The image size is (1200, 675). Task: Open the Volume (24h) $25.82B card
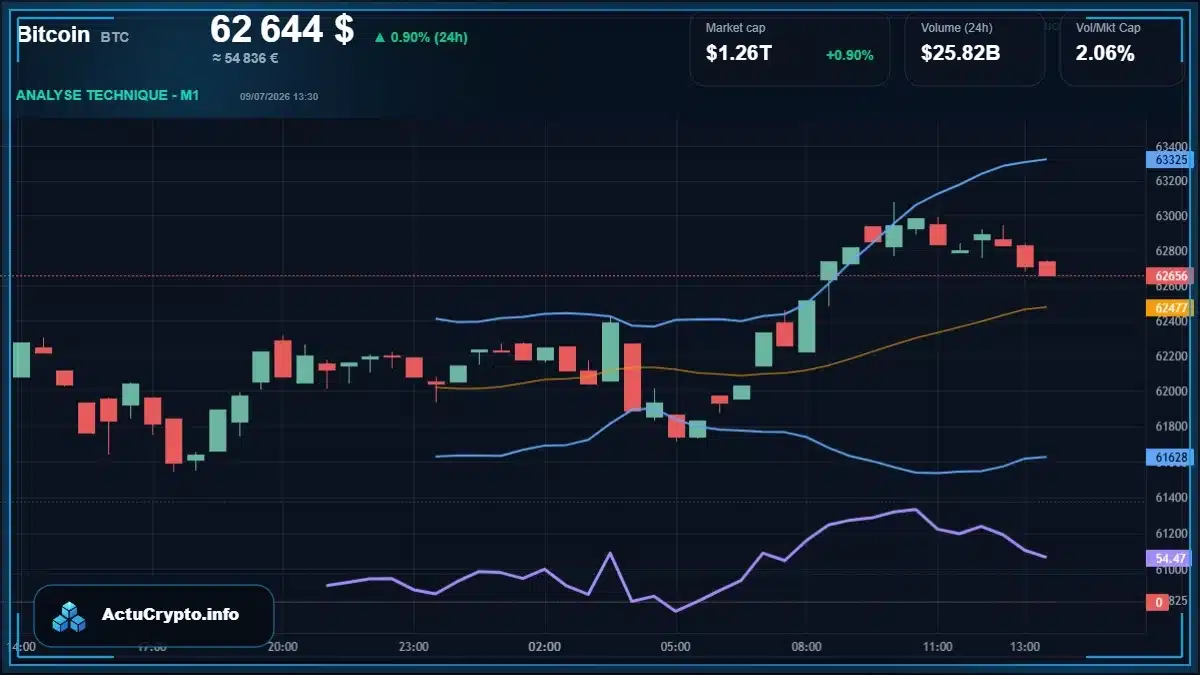tap(974, 48)
